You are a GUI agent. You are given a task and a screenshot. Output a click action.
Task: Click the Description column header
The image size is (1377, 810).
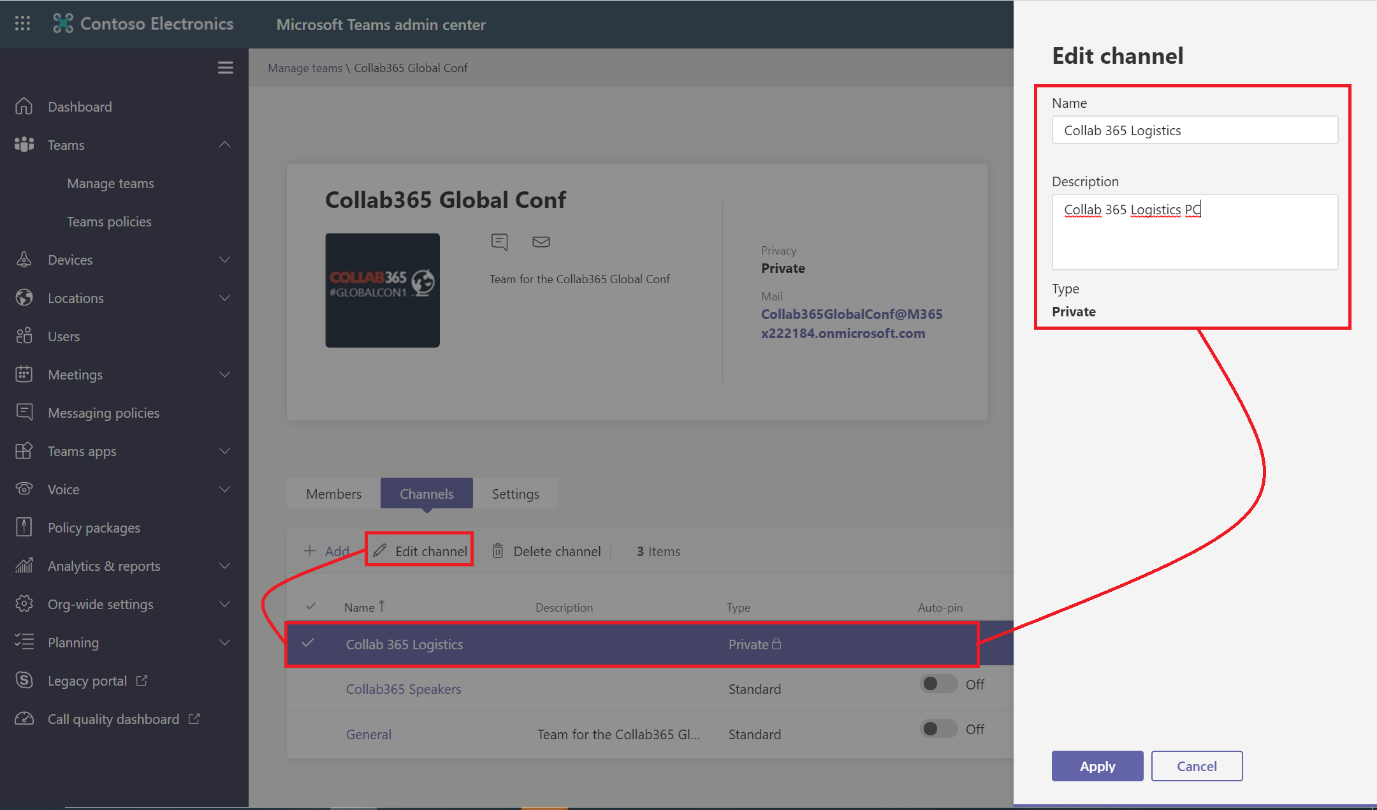point(564,607)
